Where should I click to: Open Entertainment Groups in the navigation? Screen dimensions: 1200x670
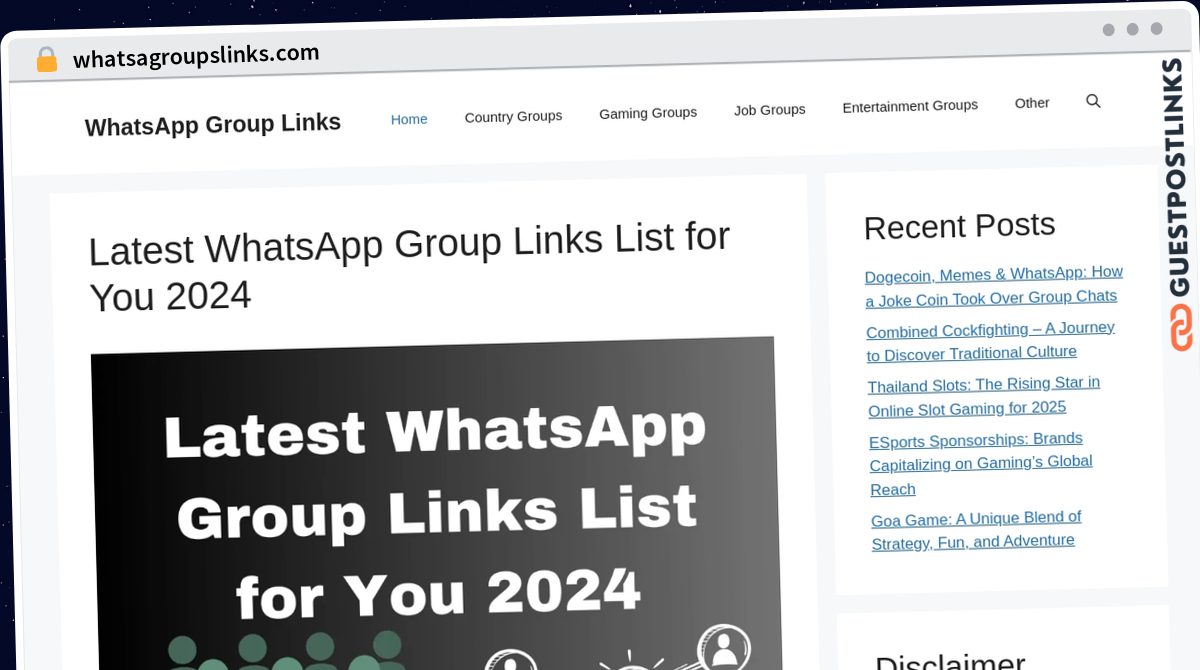tap(910, 106)
